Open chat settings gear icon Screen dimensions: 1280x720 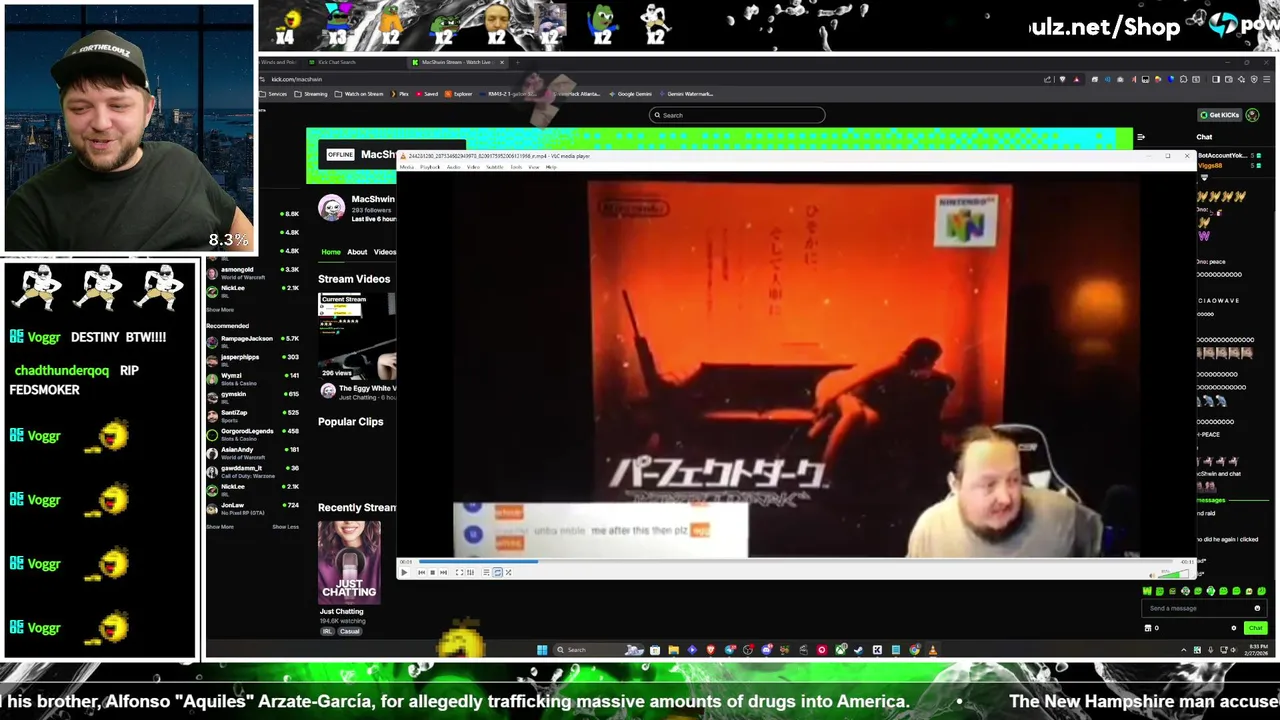tap(1234, 628)
